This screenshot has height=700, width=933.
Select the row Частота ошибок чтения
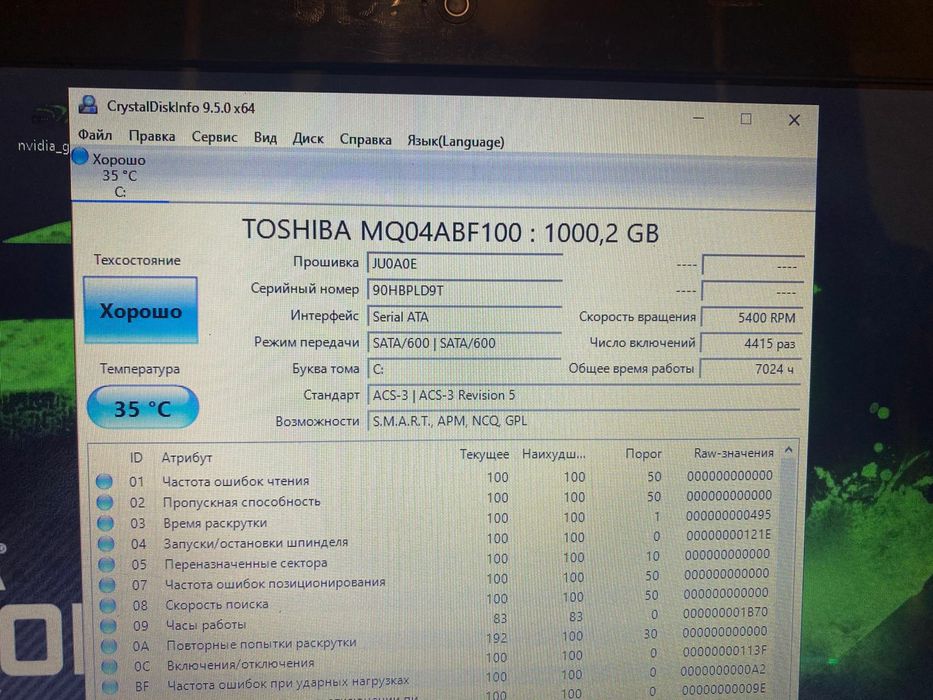(436, 479)
